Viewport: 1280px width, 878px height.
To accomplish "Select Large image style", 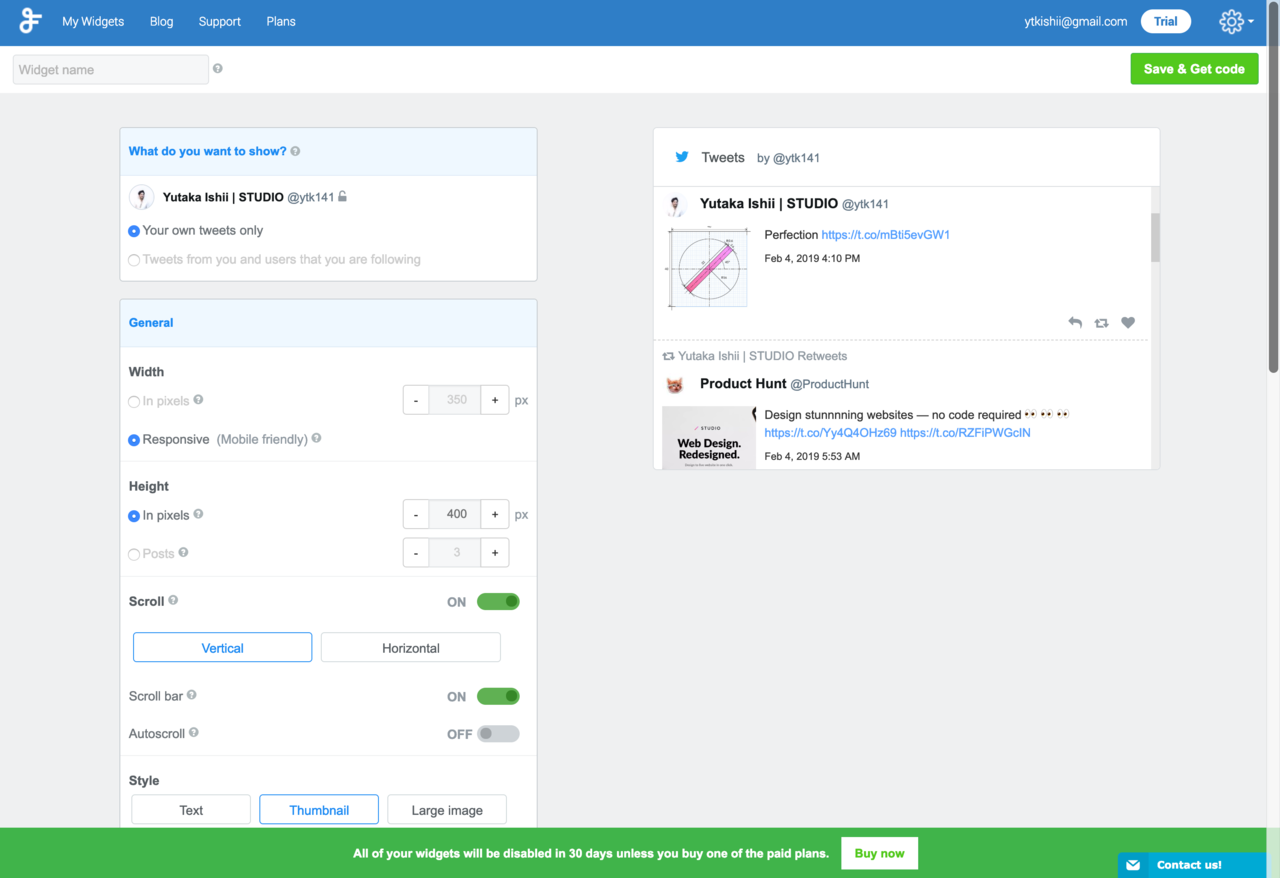I will 447,809.
